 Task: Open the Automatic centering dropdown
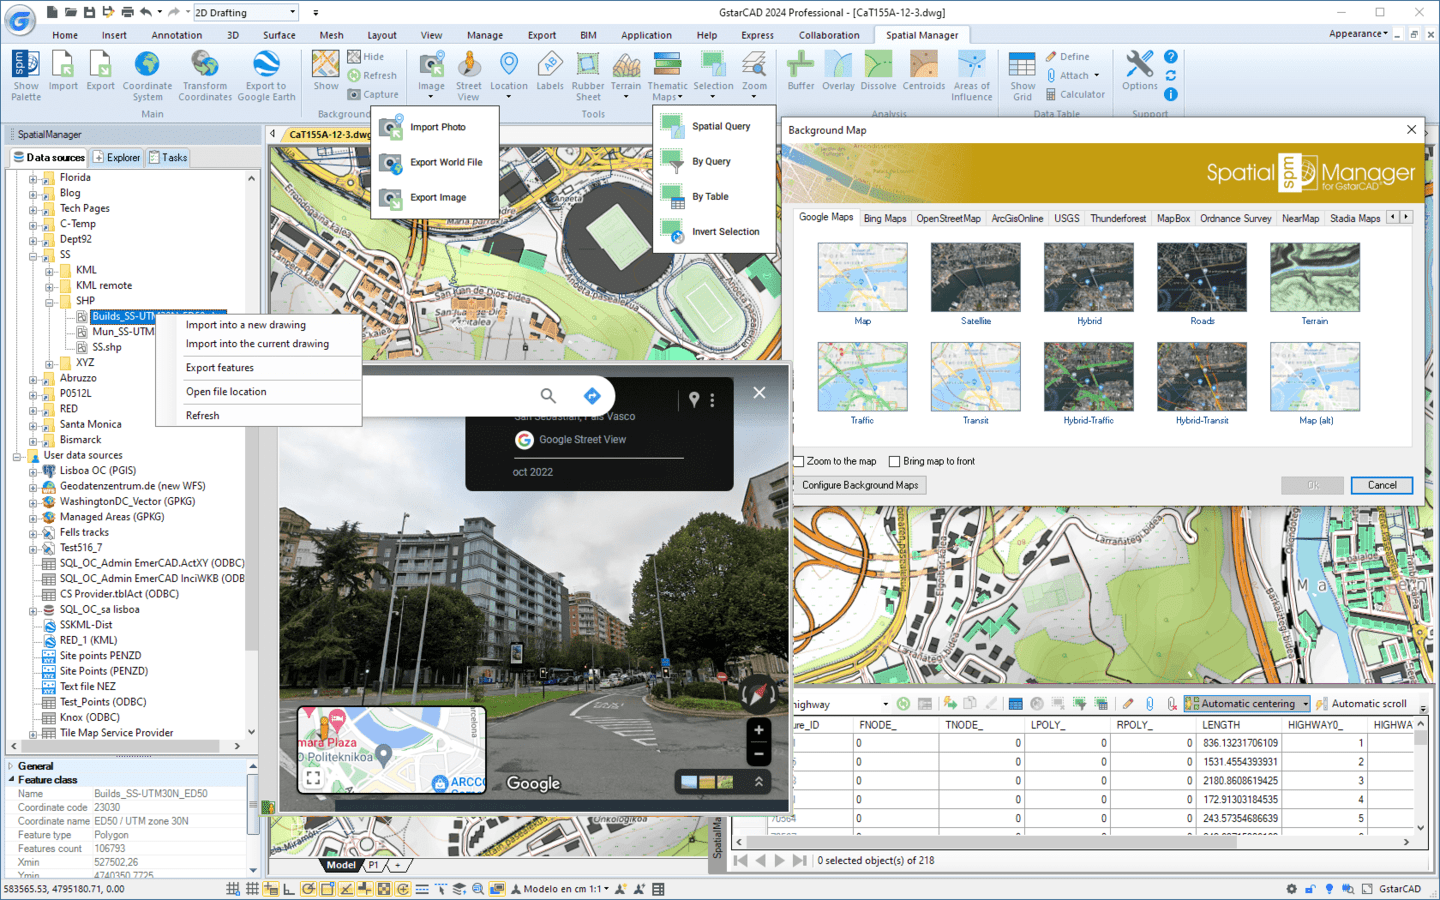(1305, 704)
